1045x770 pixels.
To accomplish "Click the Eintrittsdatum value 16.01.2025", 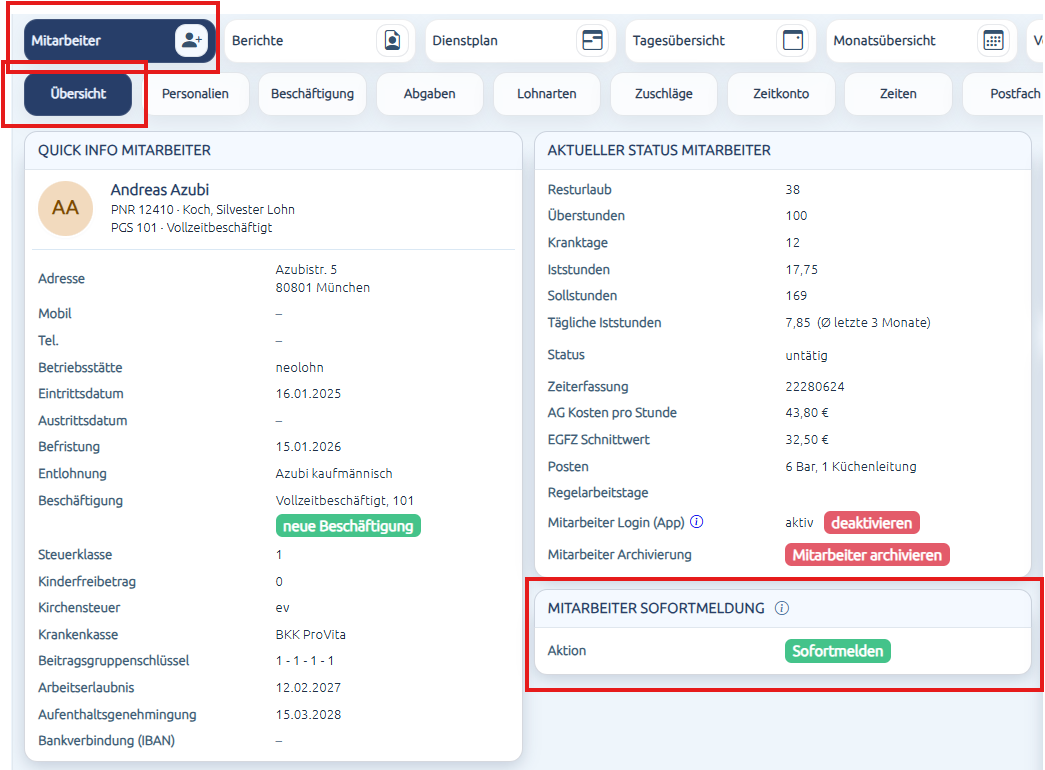I will tap(309, 393).
